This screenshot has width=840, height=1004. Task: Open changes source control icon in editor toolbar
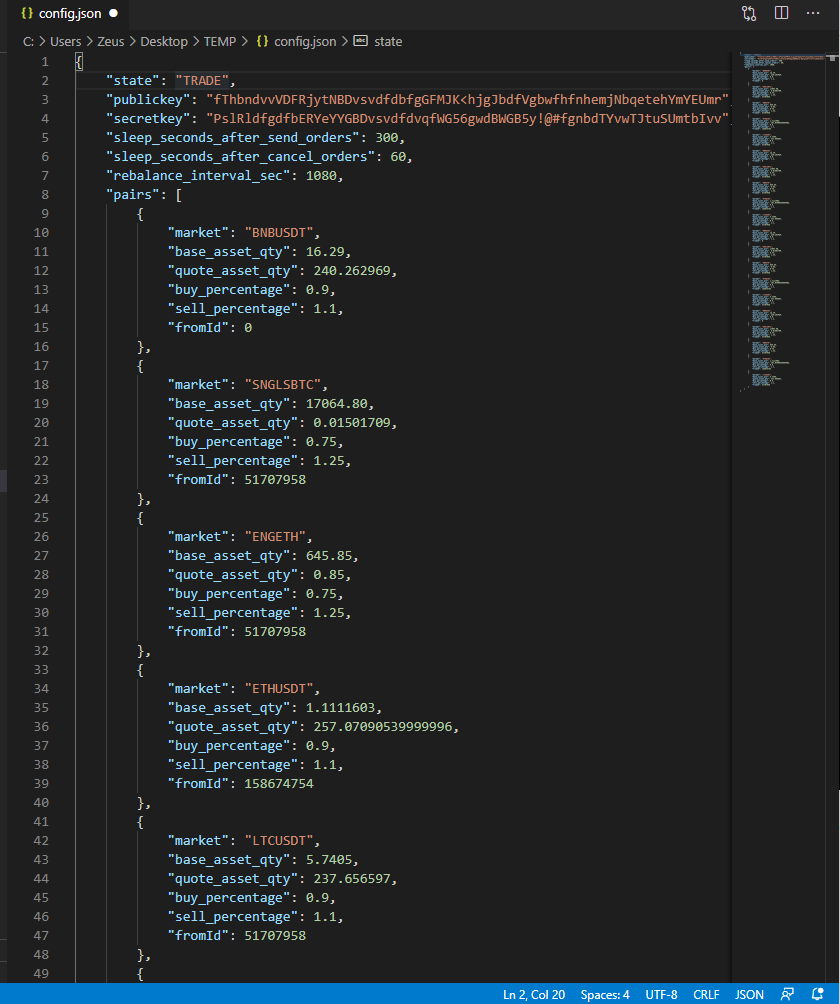(x=749, y=14)
